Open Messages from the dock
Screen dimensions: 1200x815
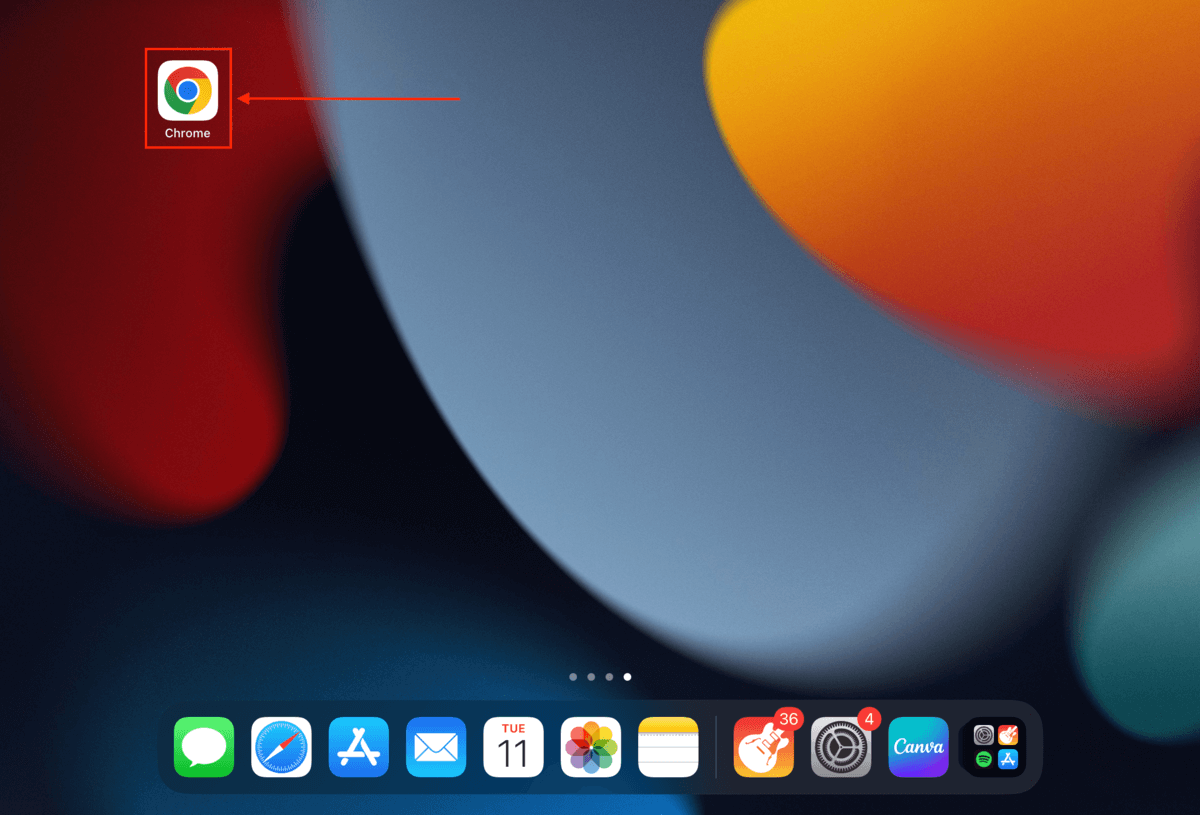[204, 746]
